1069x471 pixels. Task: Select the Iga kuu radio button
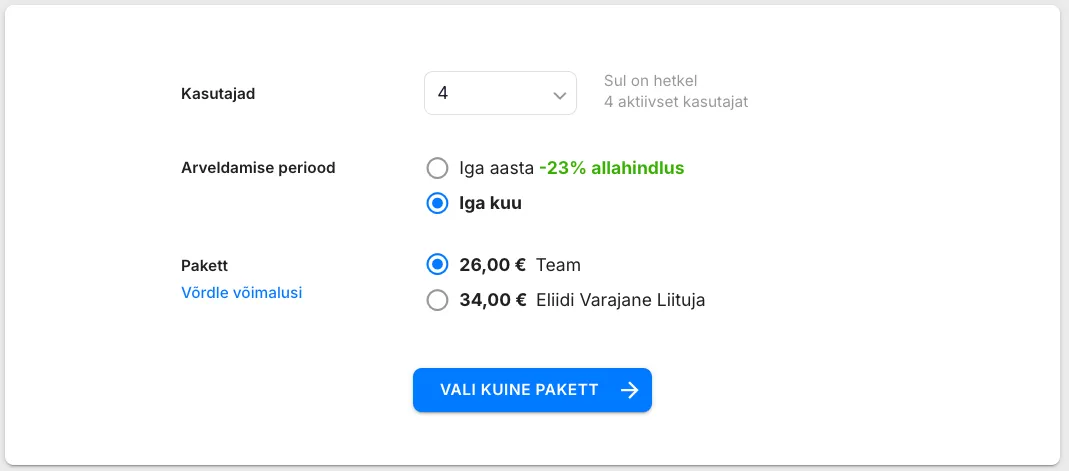437,203
